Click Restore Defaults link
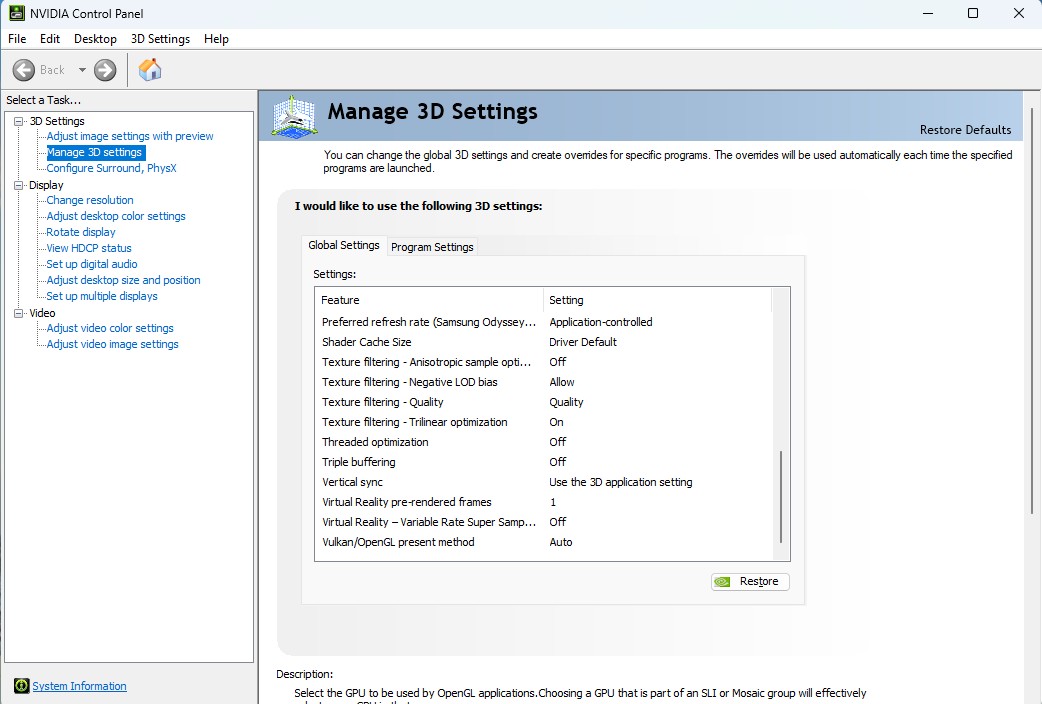Screen dimensions: 1042x704 tap(965, 130)
